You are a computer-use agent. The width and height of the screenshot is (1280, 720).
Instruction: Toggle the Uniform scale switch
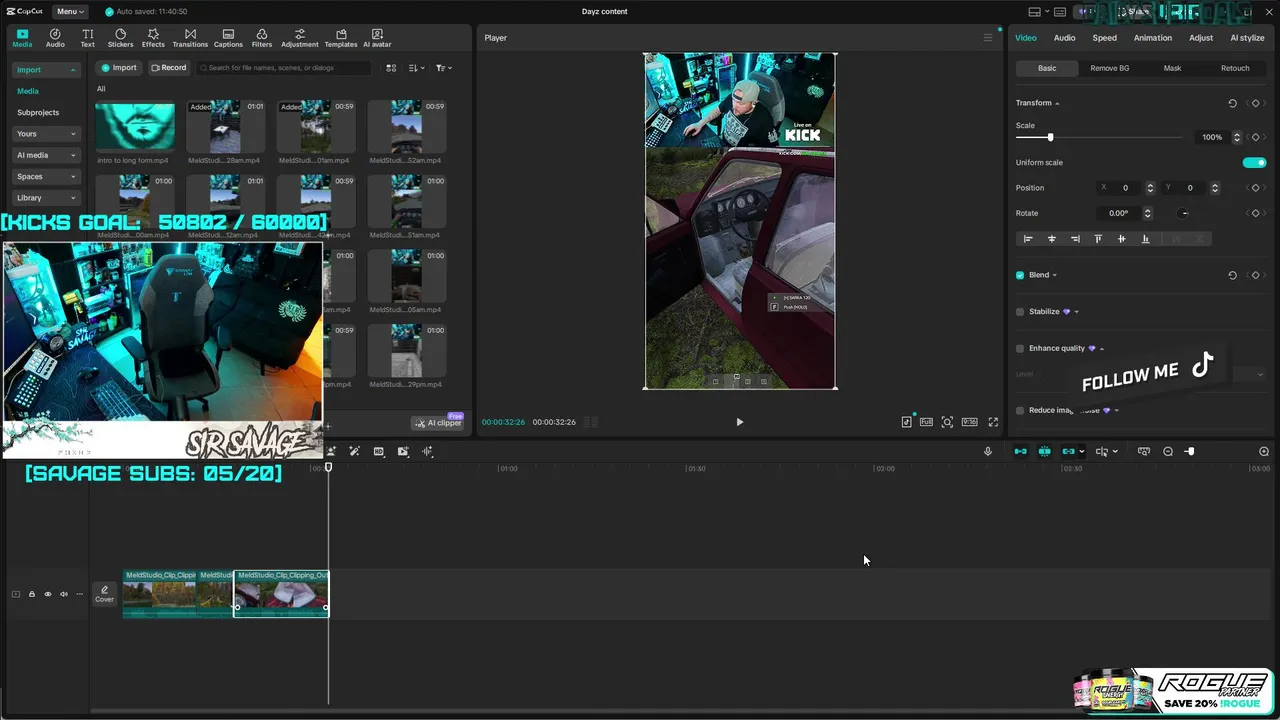click(1254, 163)
